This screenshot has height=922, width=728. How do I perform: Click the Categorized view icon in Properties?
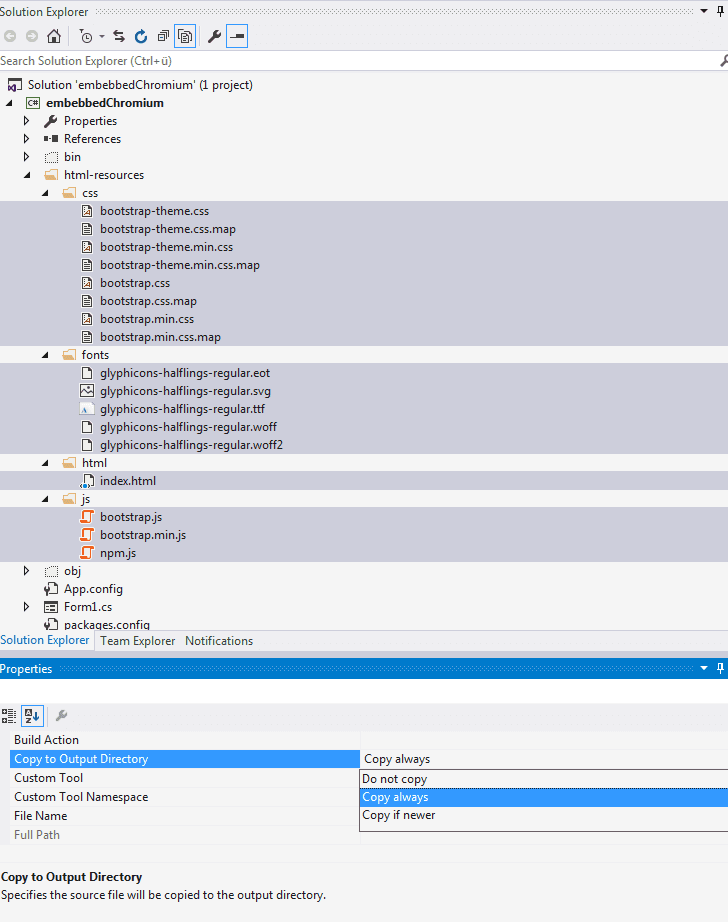tap(9, 715)
